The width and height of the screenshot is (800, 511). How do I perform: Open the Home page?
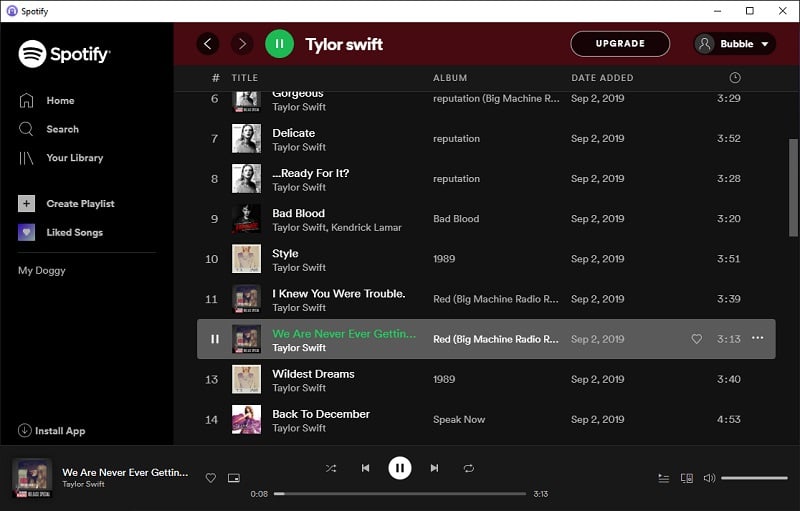60,100
